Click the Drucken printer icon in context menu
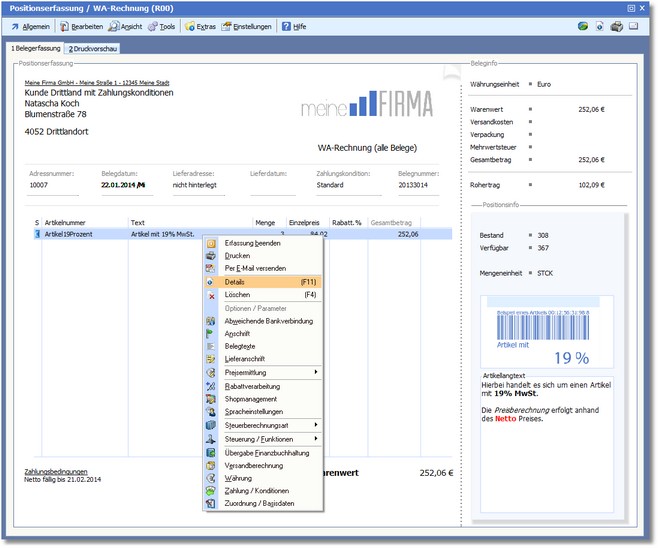The image size is (658, 548). [x=211, y=256]
